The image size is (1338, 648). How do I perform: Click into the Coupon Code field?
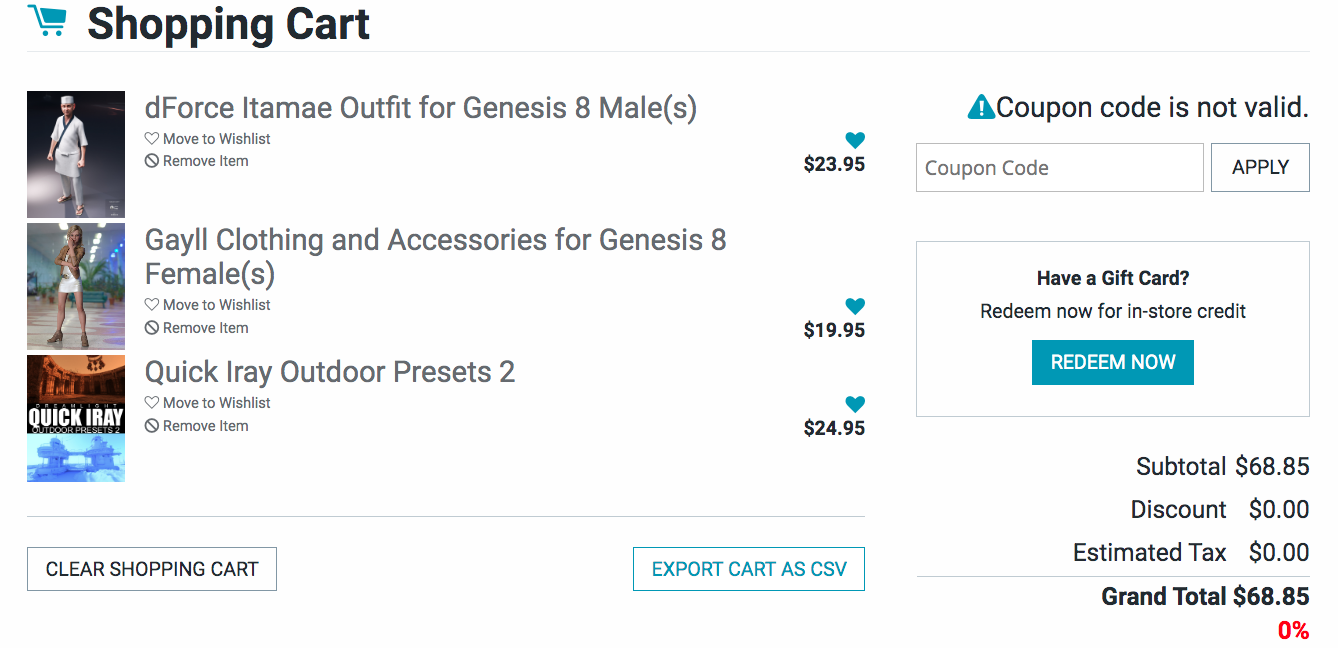1059,168
